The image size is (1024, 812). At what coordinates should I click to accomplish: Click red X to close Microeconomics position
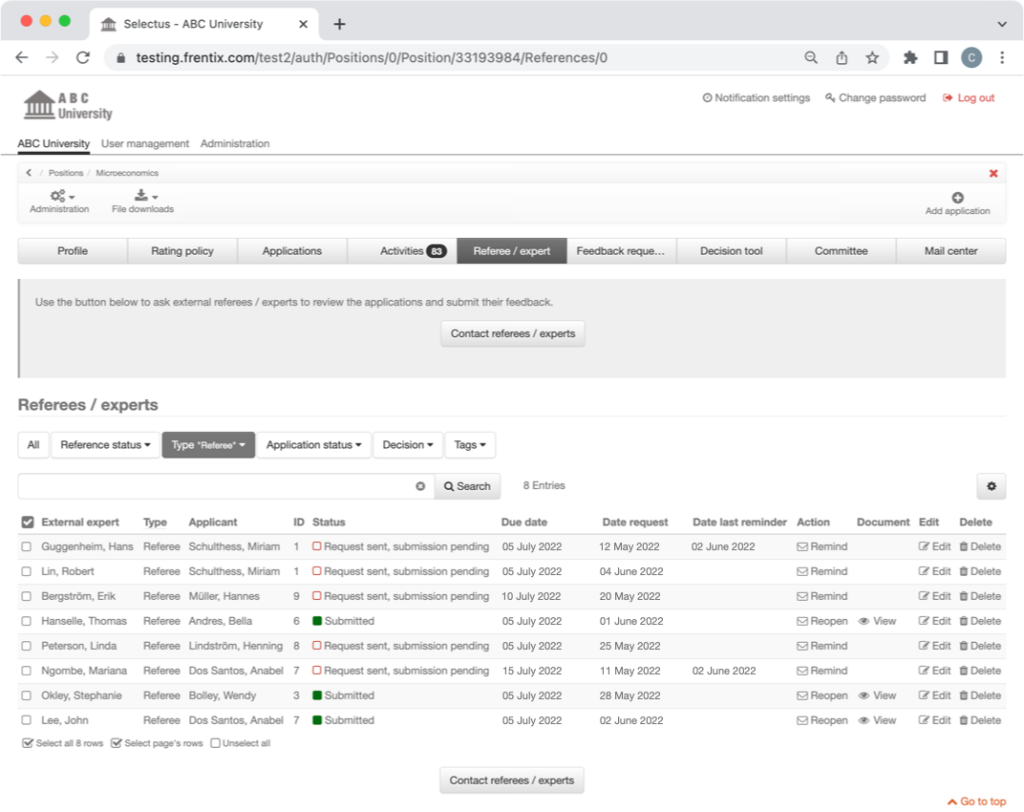point(993,173)
